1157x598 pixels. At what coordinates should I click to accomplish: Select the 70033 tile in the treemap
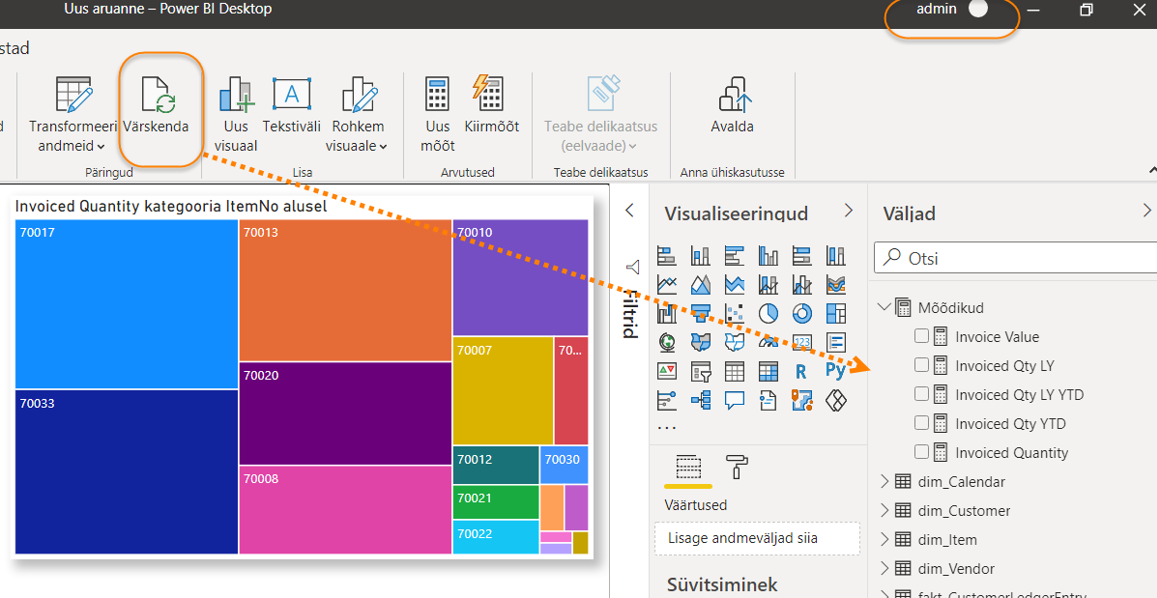pos(126,472)
